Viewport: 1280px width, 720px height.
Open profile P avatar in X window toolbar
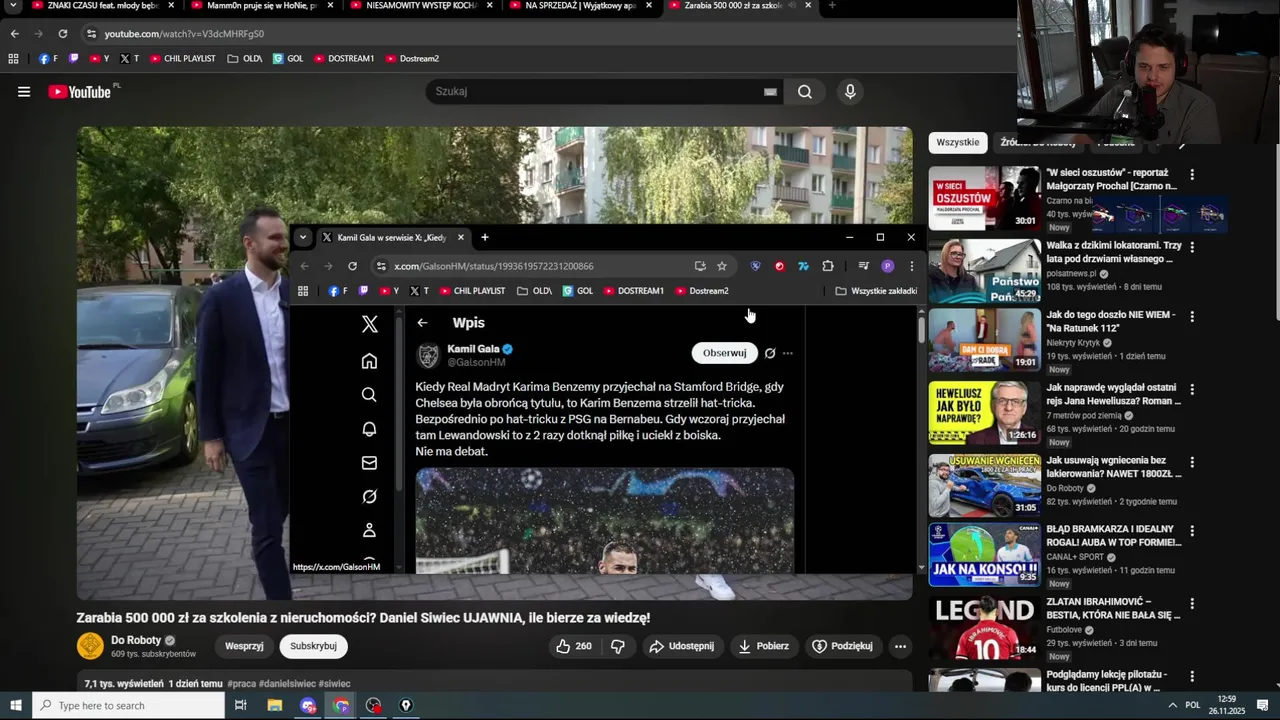[x=887, y=266]
